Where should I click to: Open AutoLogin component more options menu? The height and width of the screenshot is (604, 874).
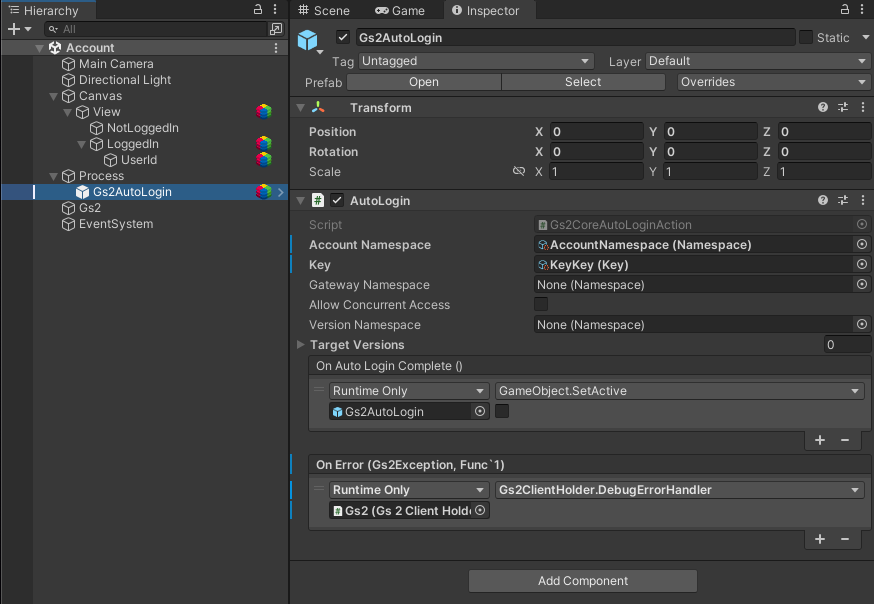point(863,201)
